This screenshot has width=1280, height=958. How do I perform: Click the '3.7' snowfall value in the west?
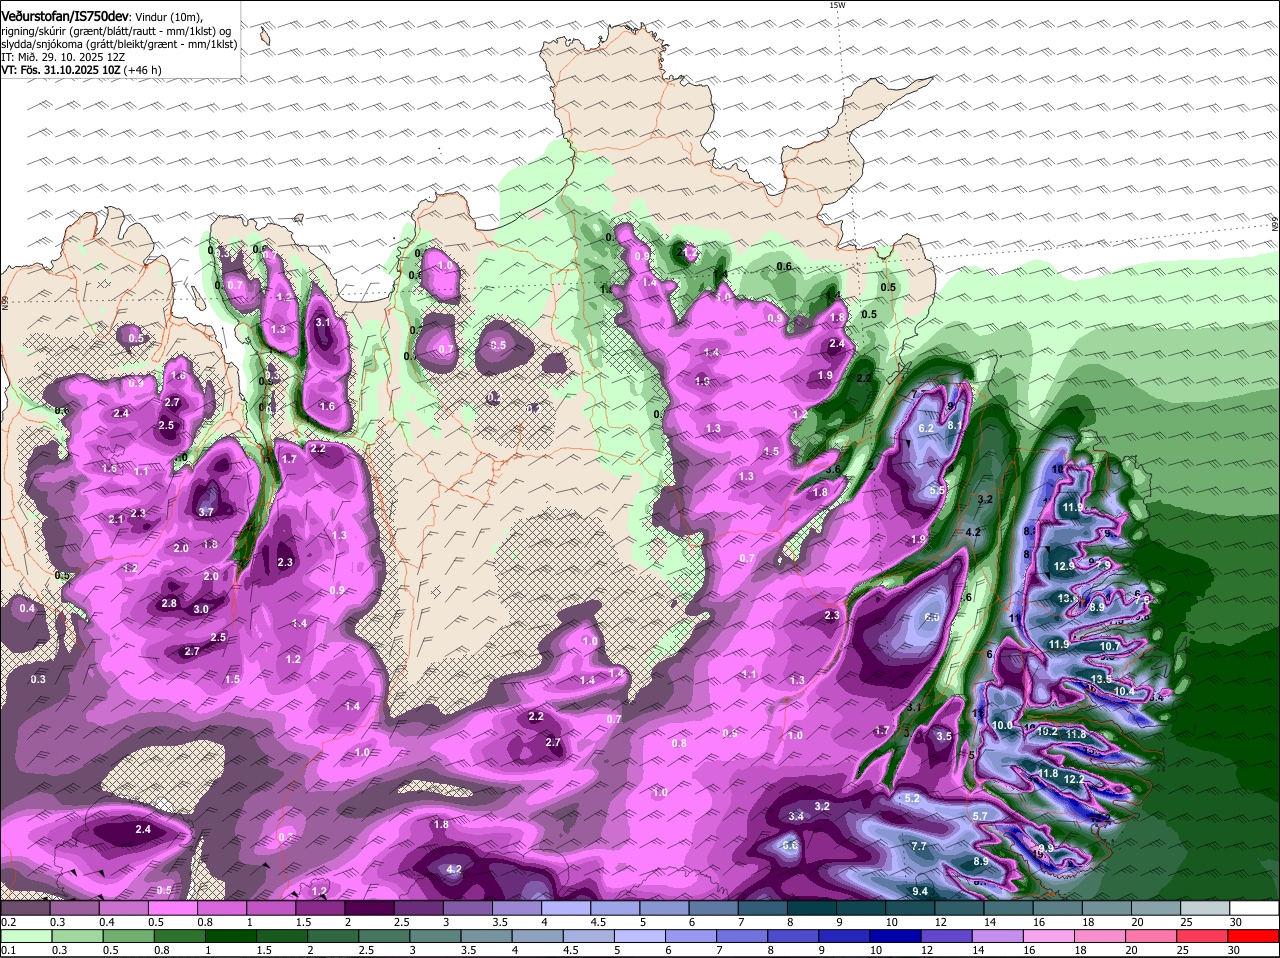click(x=206, y=511)
